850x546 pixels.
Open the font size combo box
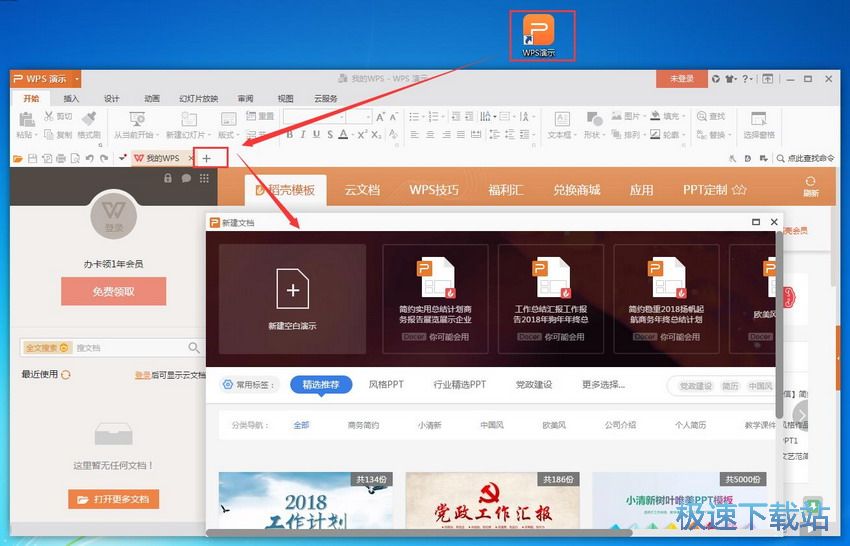click(x=359, y=117)
